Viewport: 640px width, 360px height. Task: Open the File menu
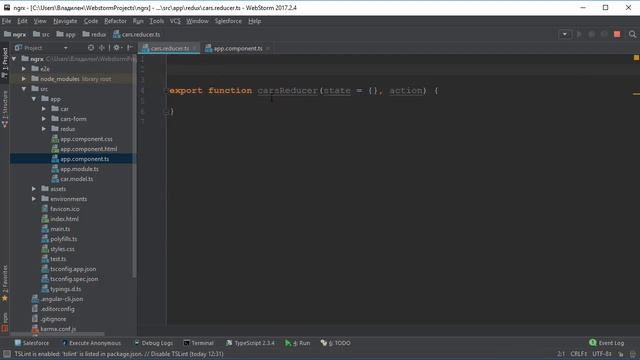click(x=7, y=21)
